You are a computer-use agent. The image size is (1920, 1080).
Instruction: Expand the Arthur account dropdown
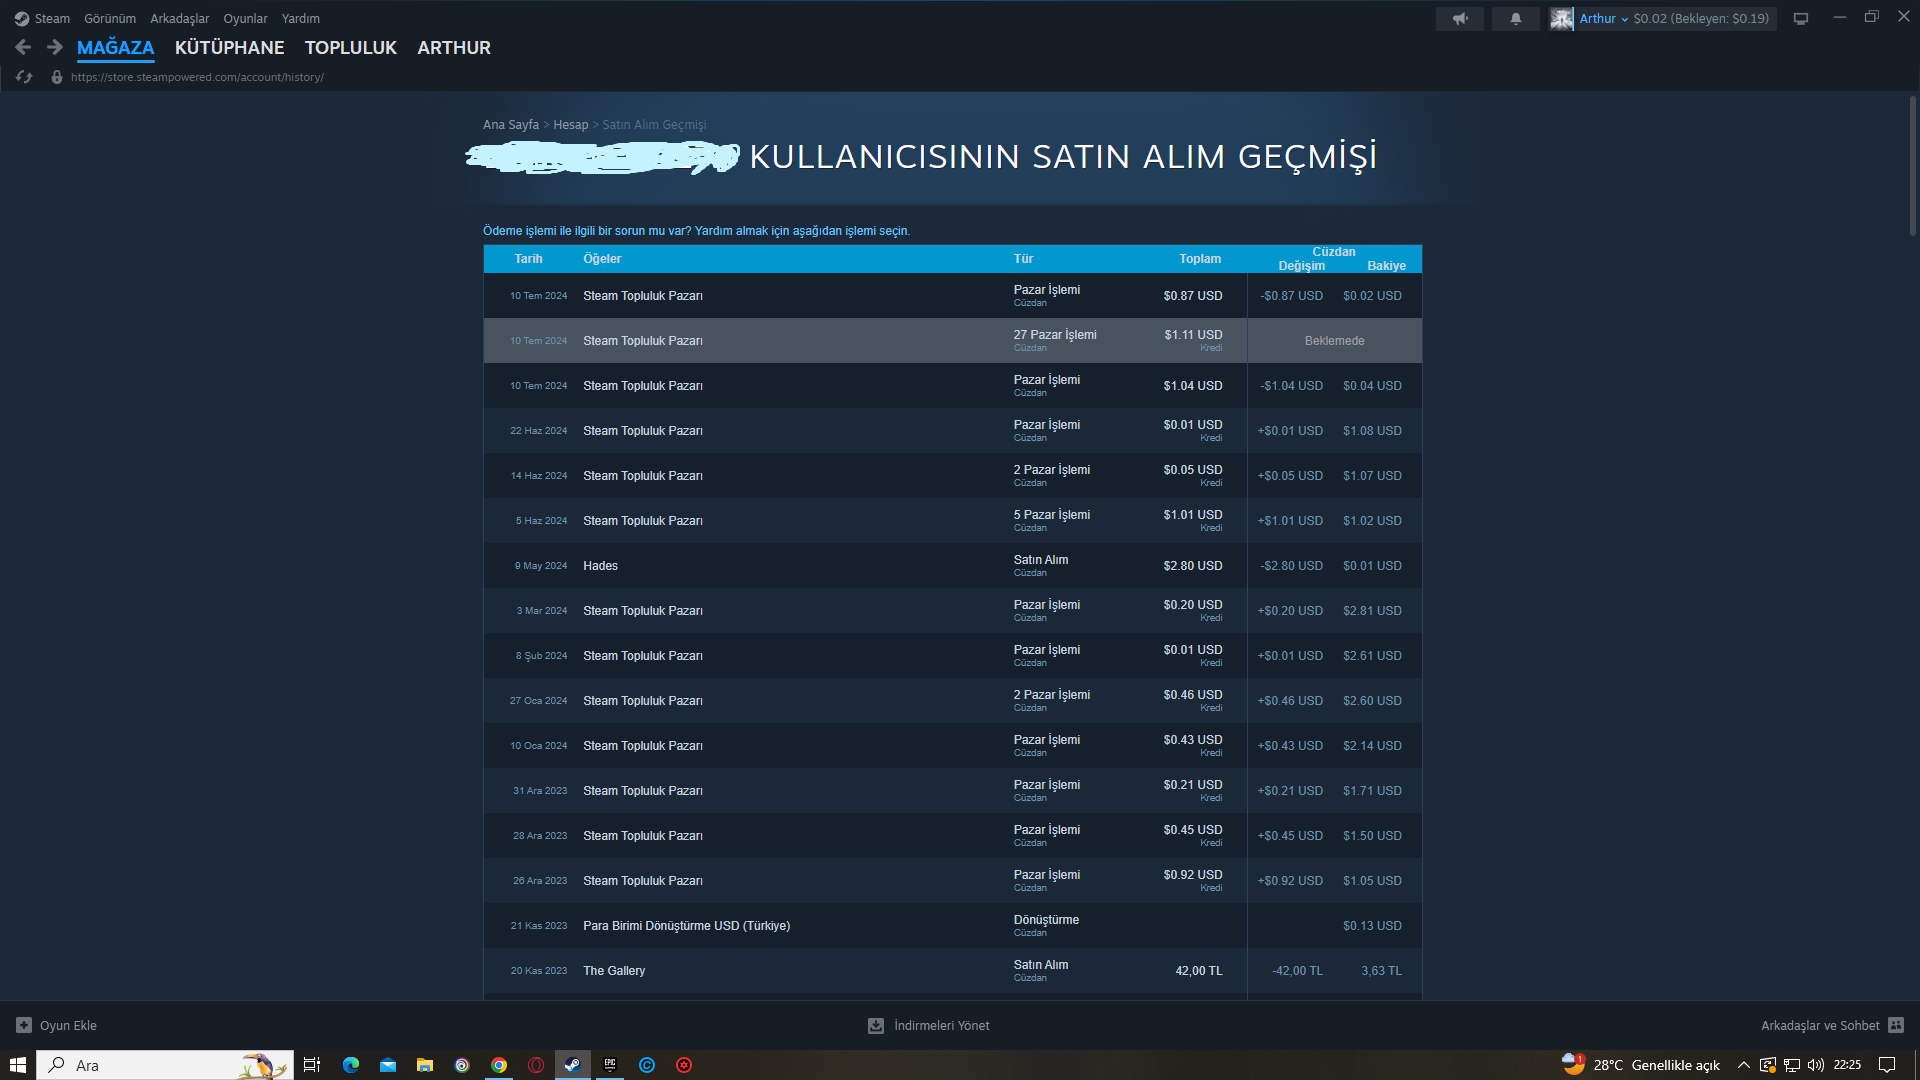(1604, 19)
